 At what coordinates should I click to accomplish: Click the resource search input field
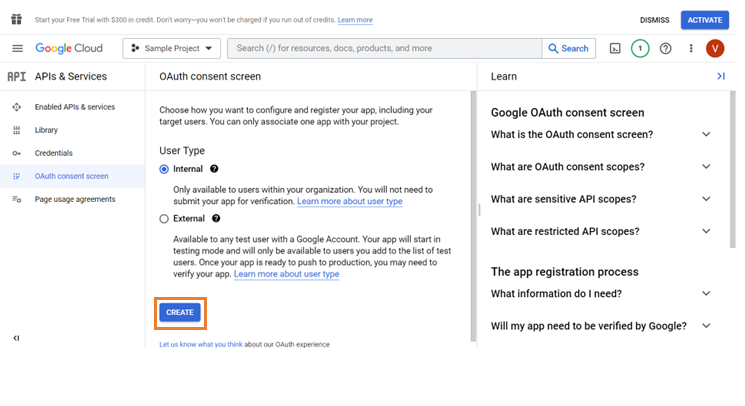(x=384, y=48)
